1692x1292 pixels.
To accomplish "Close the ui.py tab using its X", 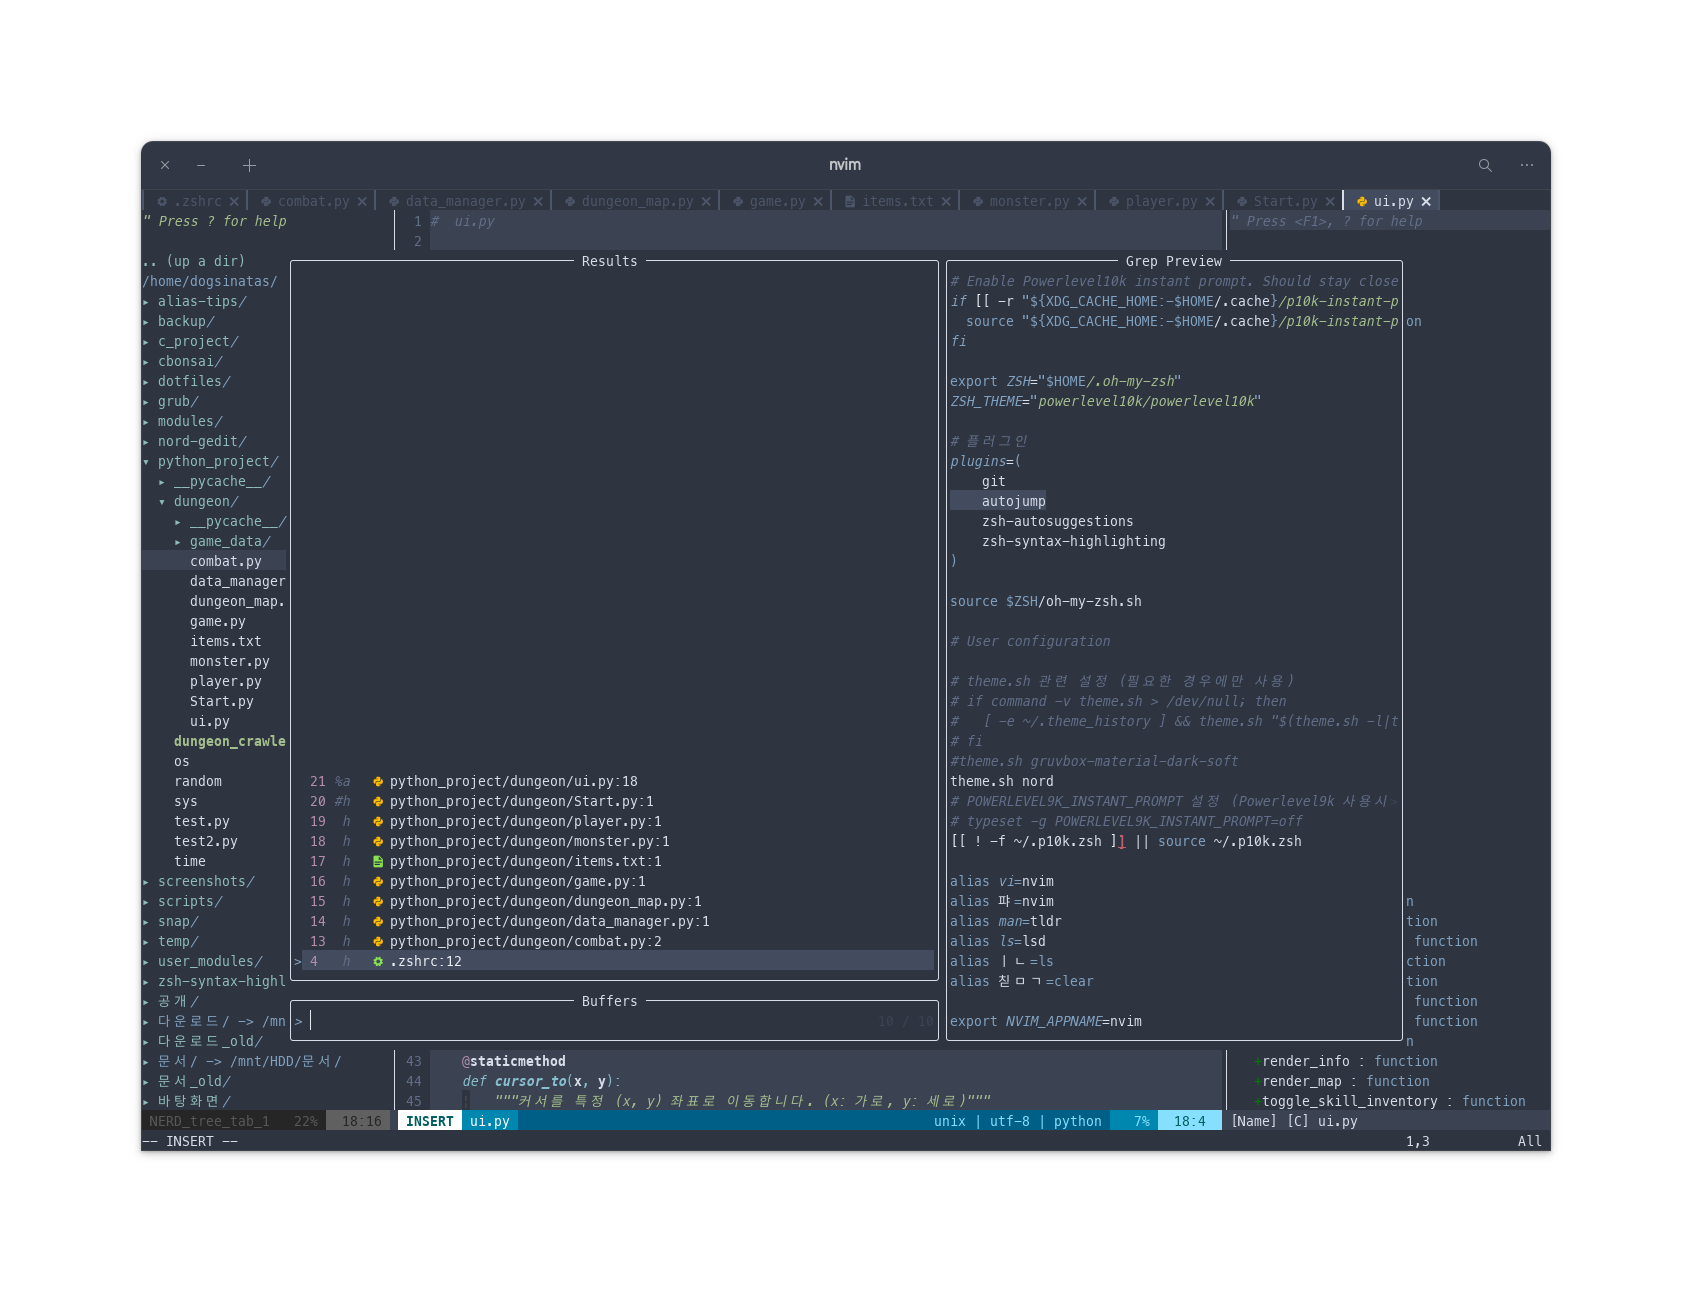I will point(1426,202).
